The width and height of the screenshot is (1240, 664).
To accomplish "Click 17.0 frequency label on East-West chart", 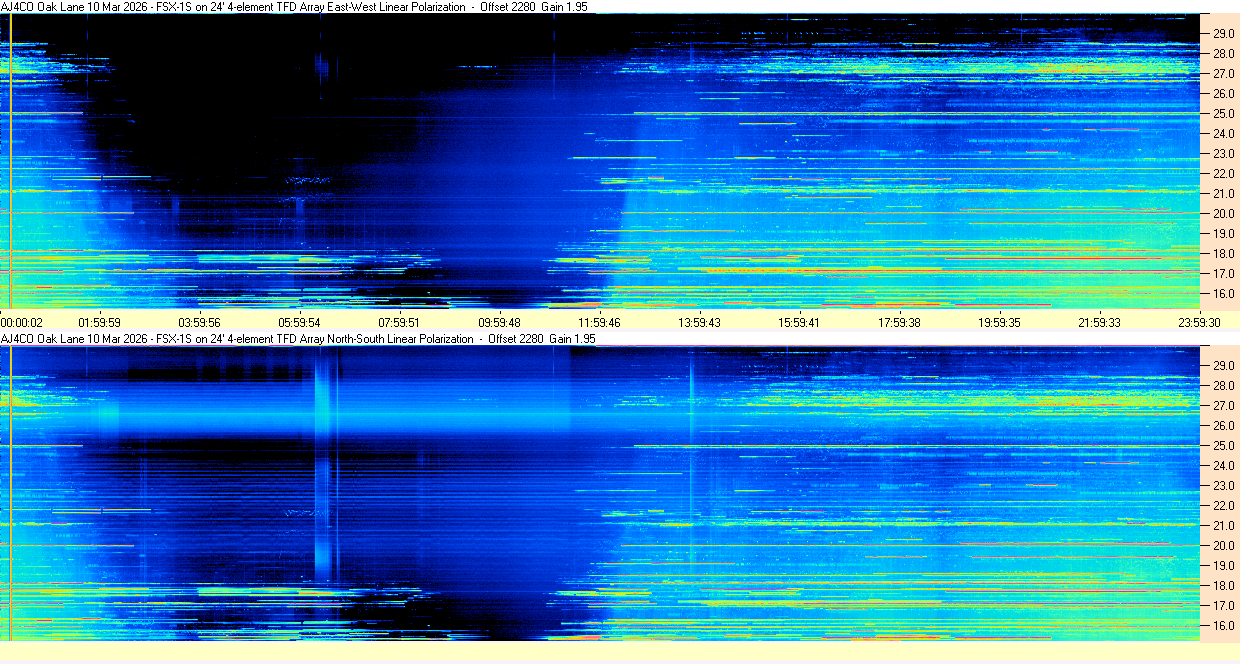I will click(1224, 274).
